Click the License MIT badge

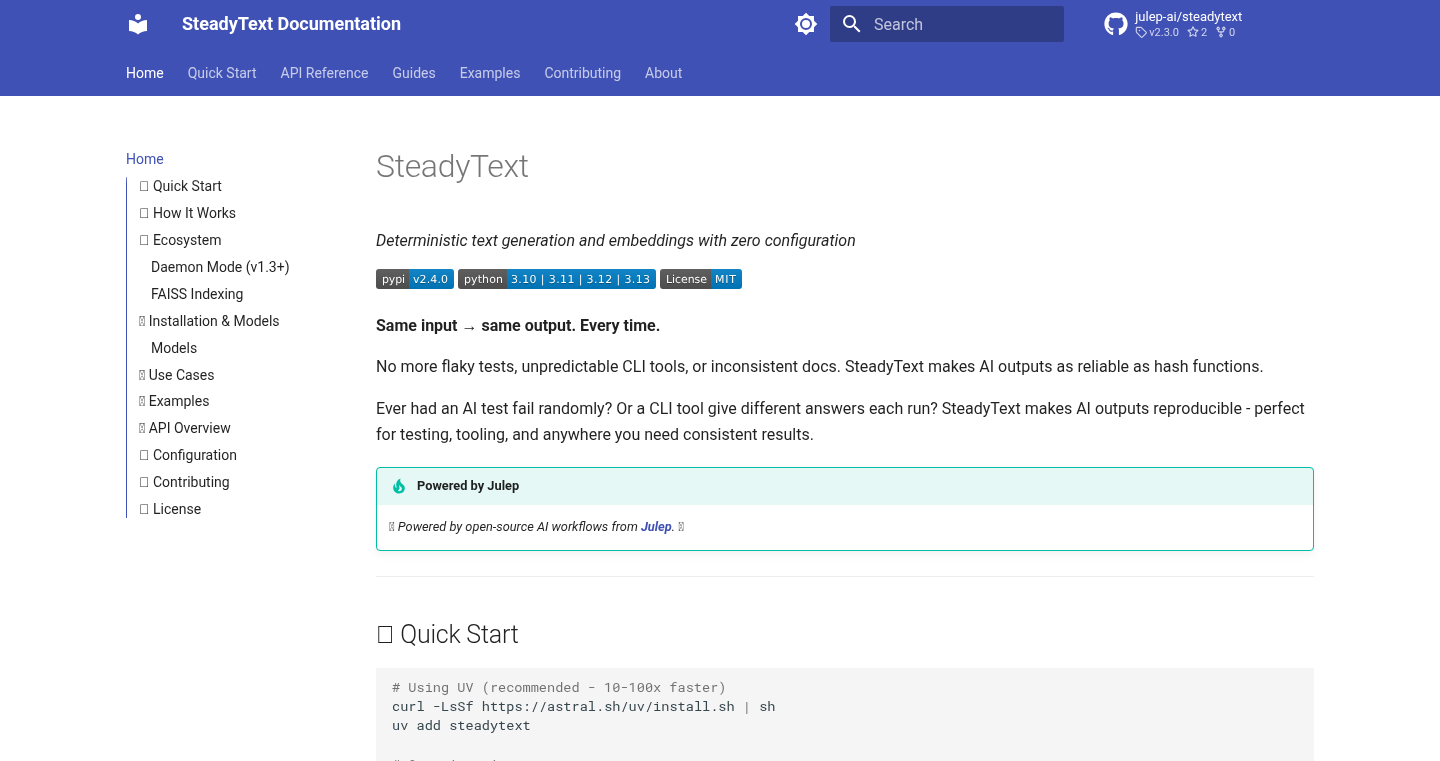(x=701, y=279)
